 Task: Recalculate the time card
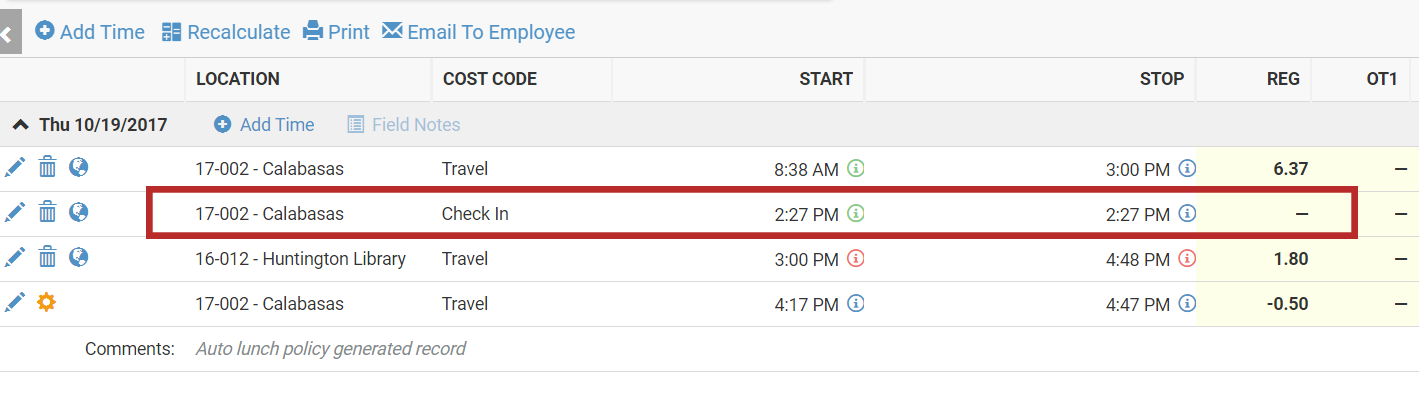(226, 32)
